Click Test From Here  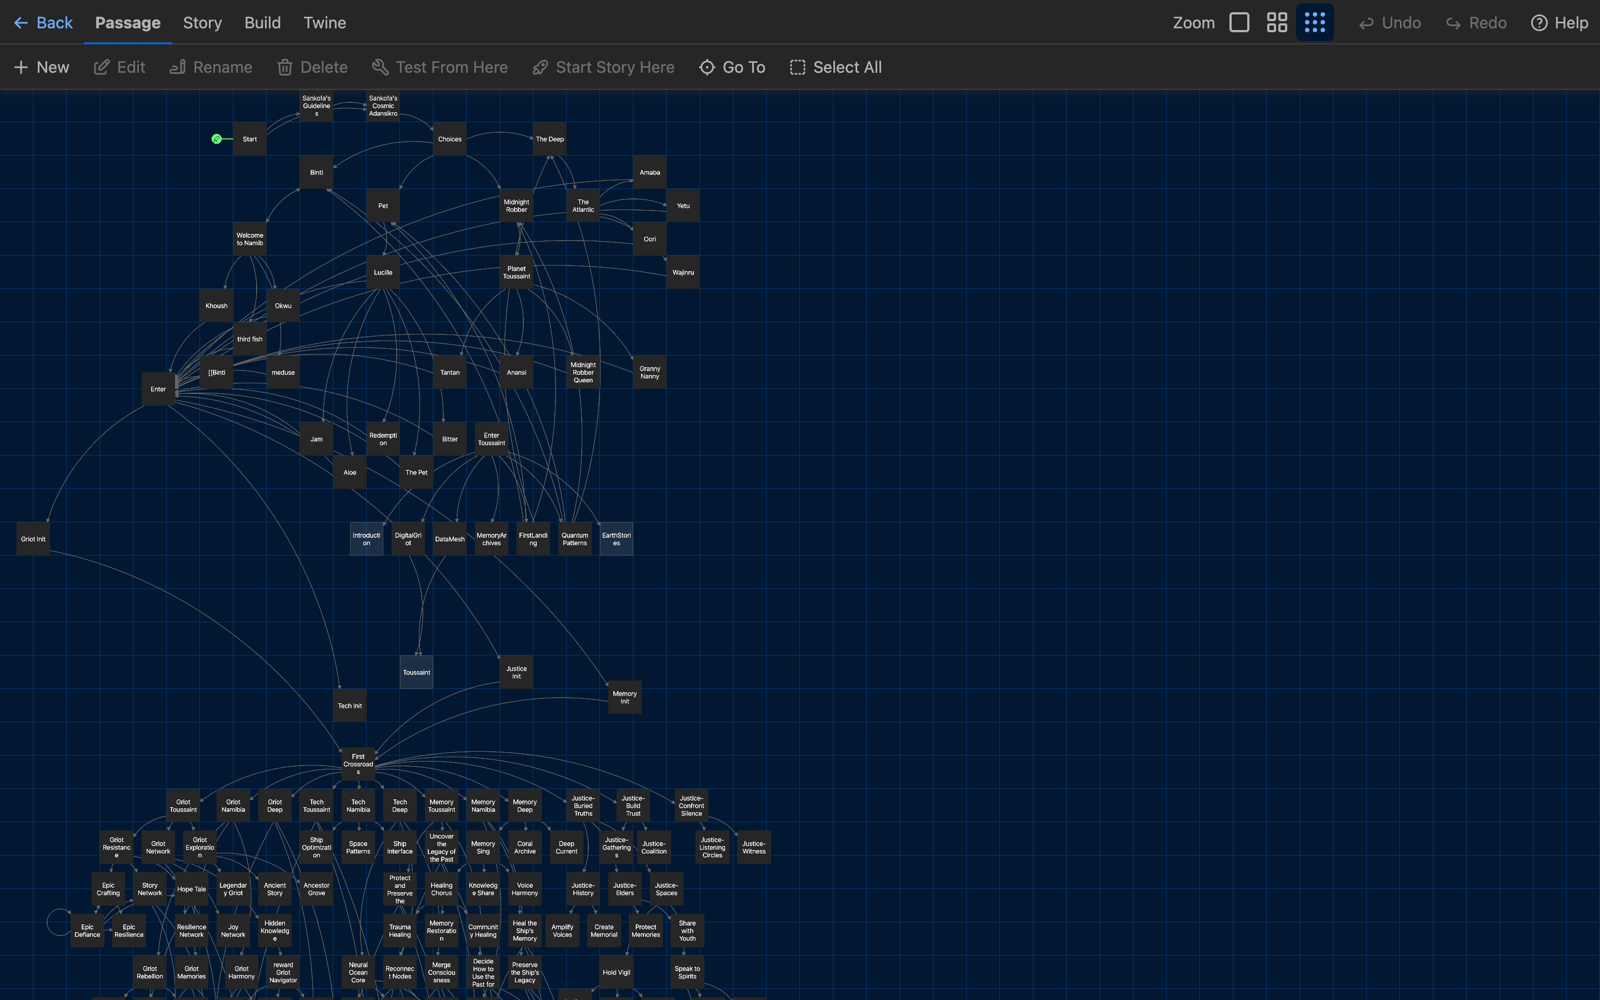pos(440,67)
